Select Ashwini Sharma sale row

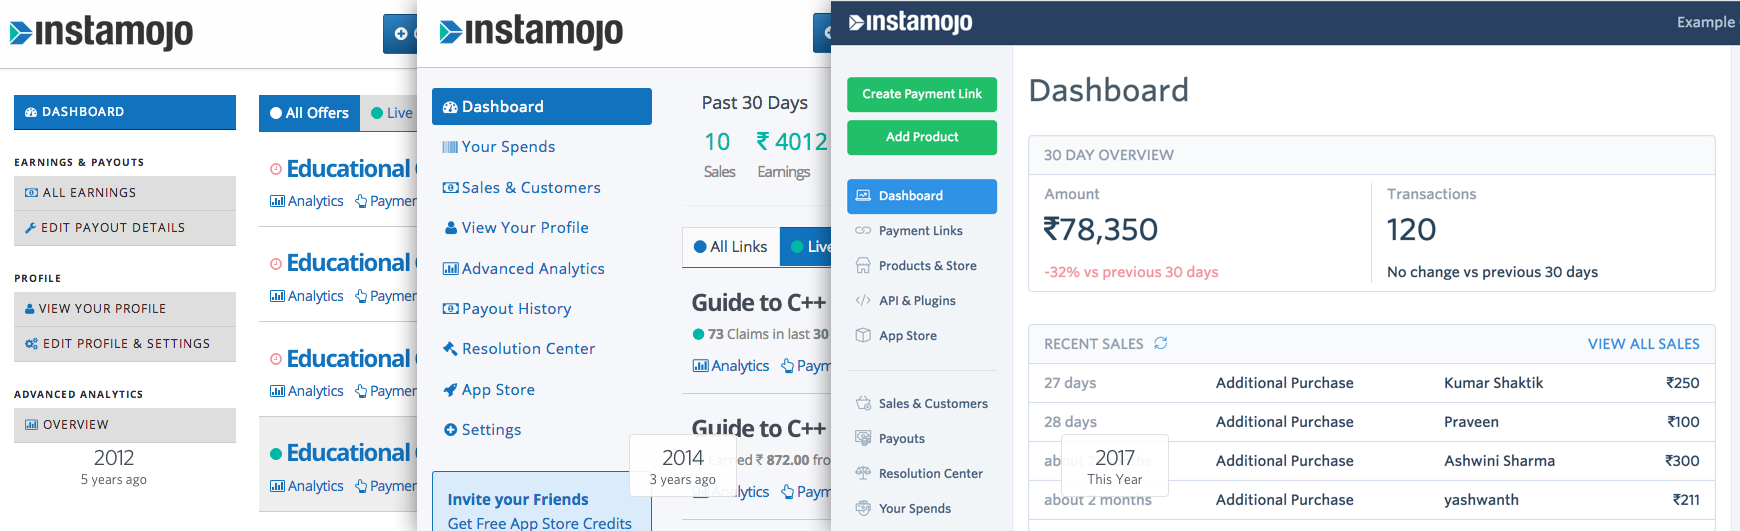(x=1372, y=461)
